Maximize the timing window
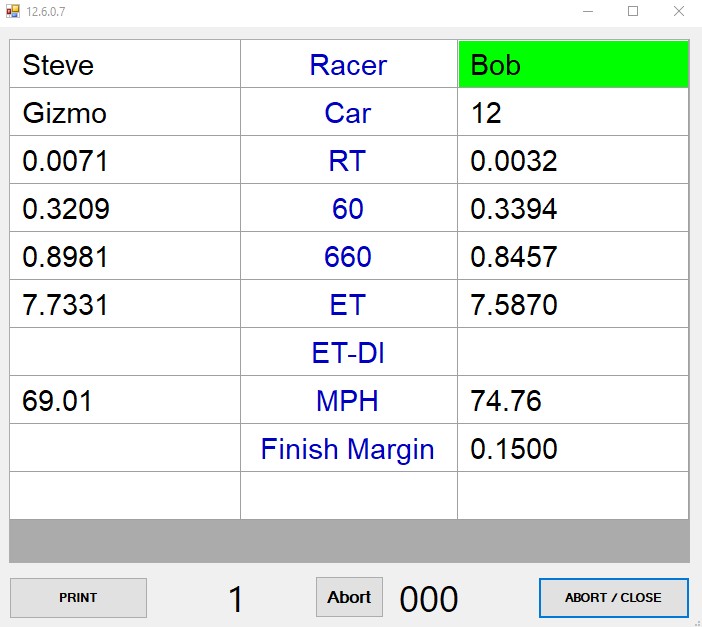Screen dimensions: 702x627 click(633, 11)
